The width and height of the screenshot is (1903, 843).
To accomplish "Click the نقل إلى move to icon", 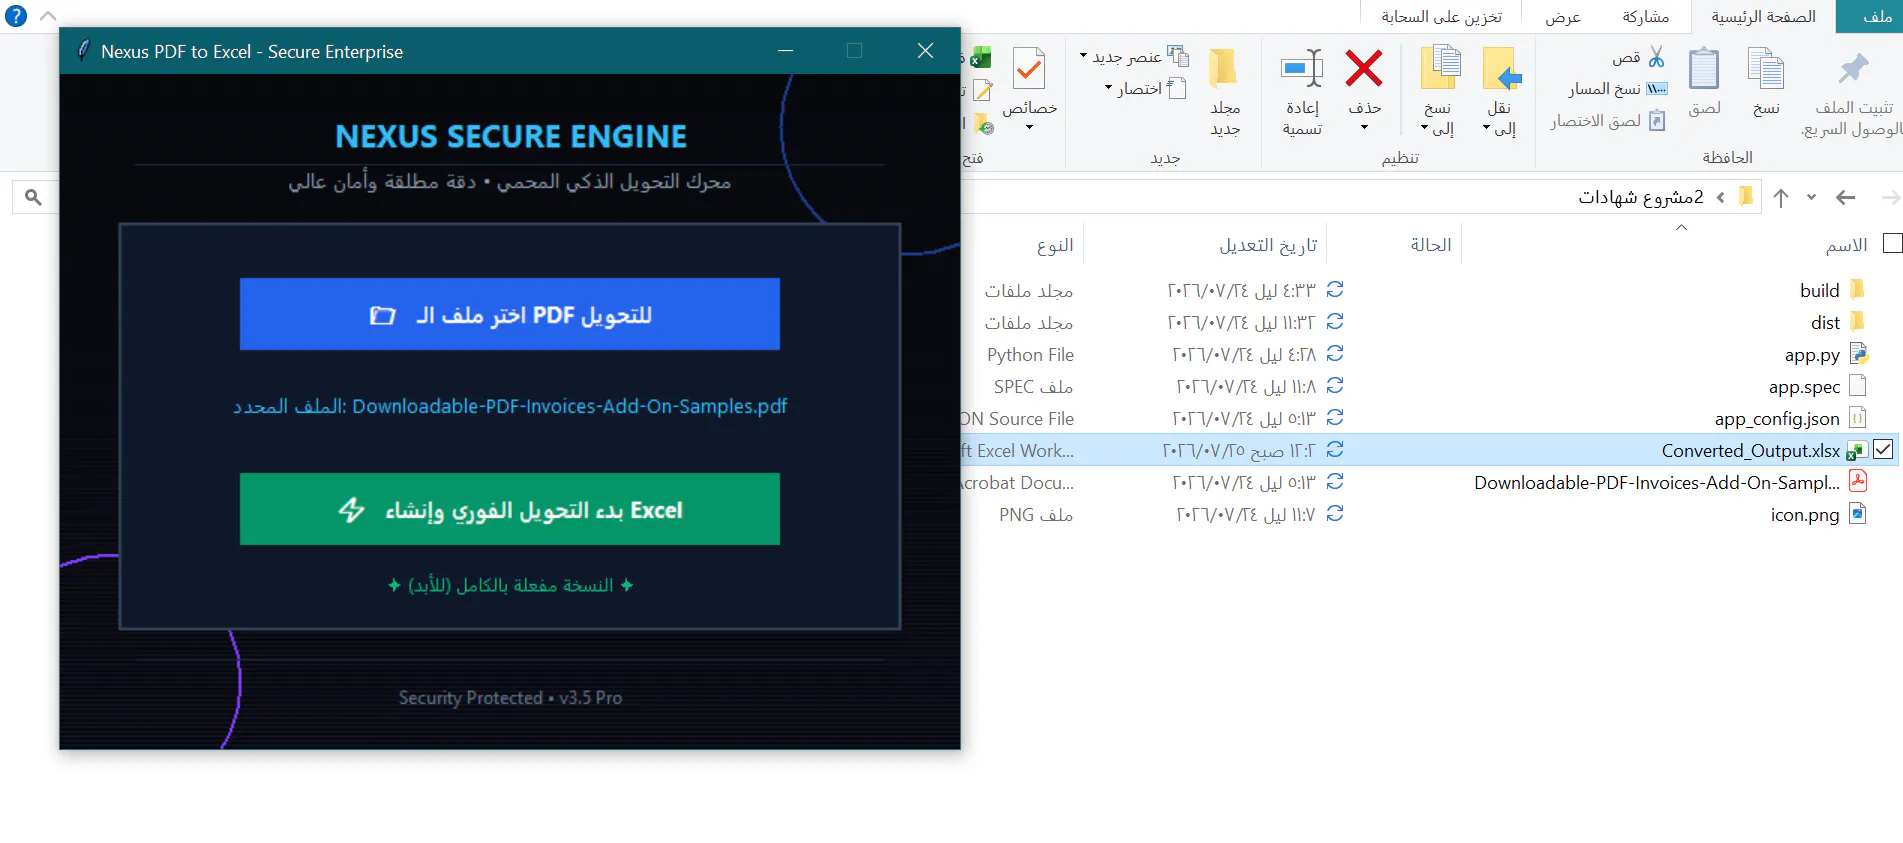I will 1501,69.
